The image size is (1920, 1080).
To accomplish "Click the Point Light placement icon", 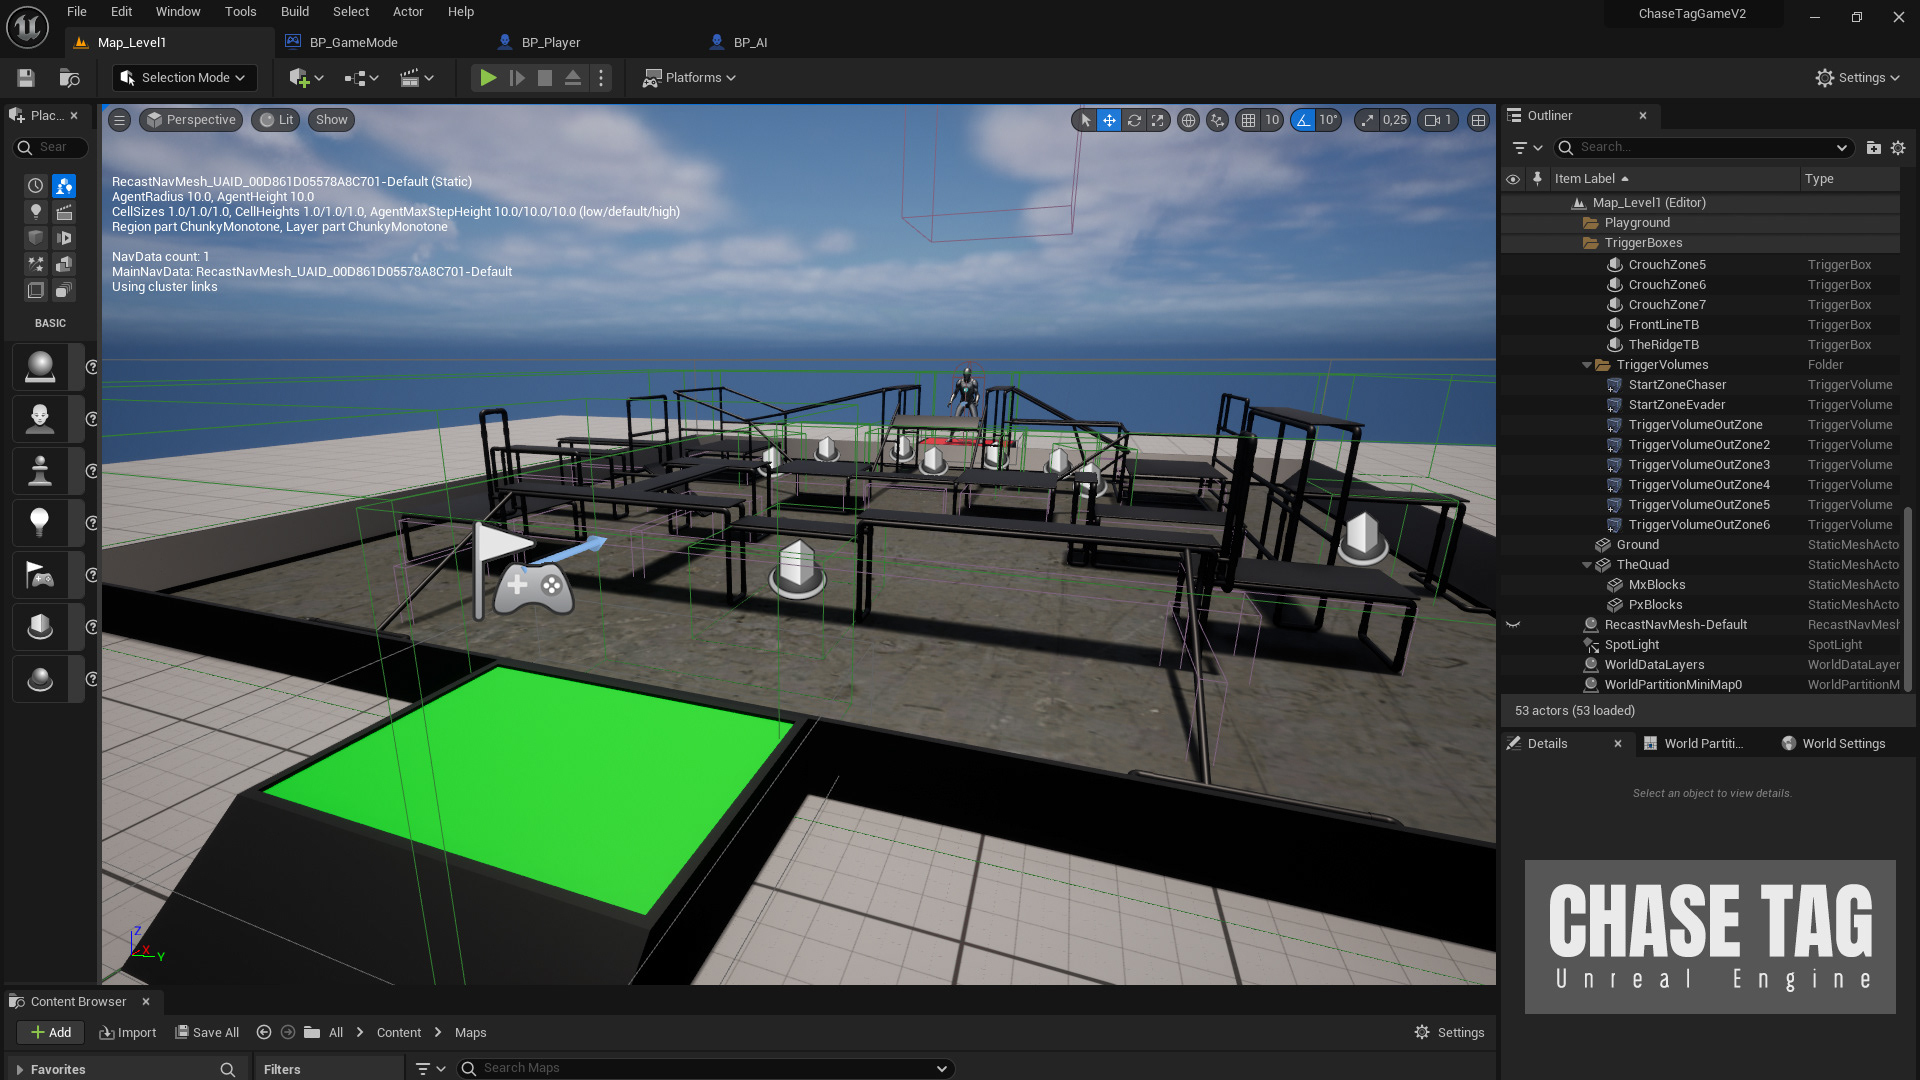I will pyautogui.click(x=40, y=523).
